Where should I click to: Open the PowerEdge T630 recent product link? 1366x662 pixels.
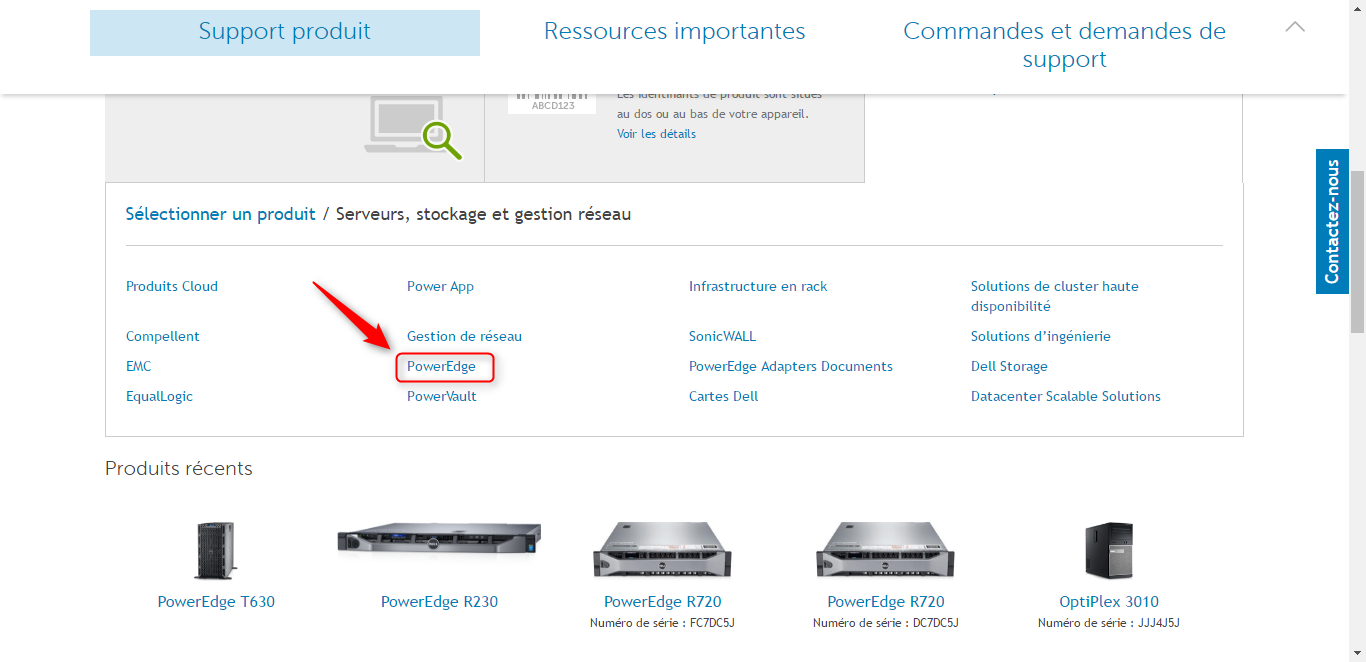tap(216, 602)
